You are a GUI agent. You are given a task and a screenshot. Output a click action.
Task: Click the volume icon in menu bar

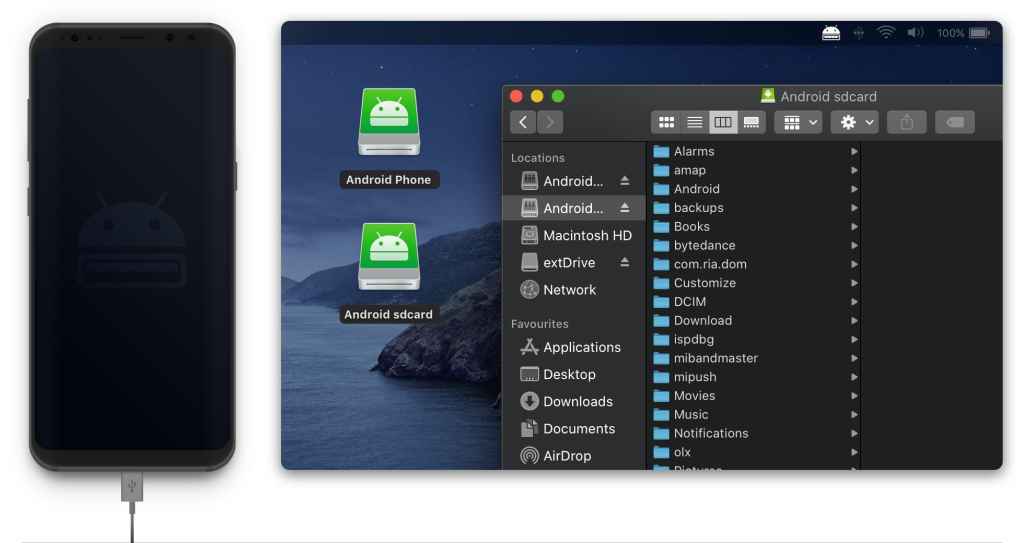[x=915, y=33]
